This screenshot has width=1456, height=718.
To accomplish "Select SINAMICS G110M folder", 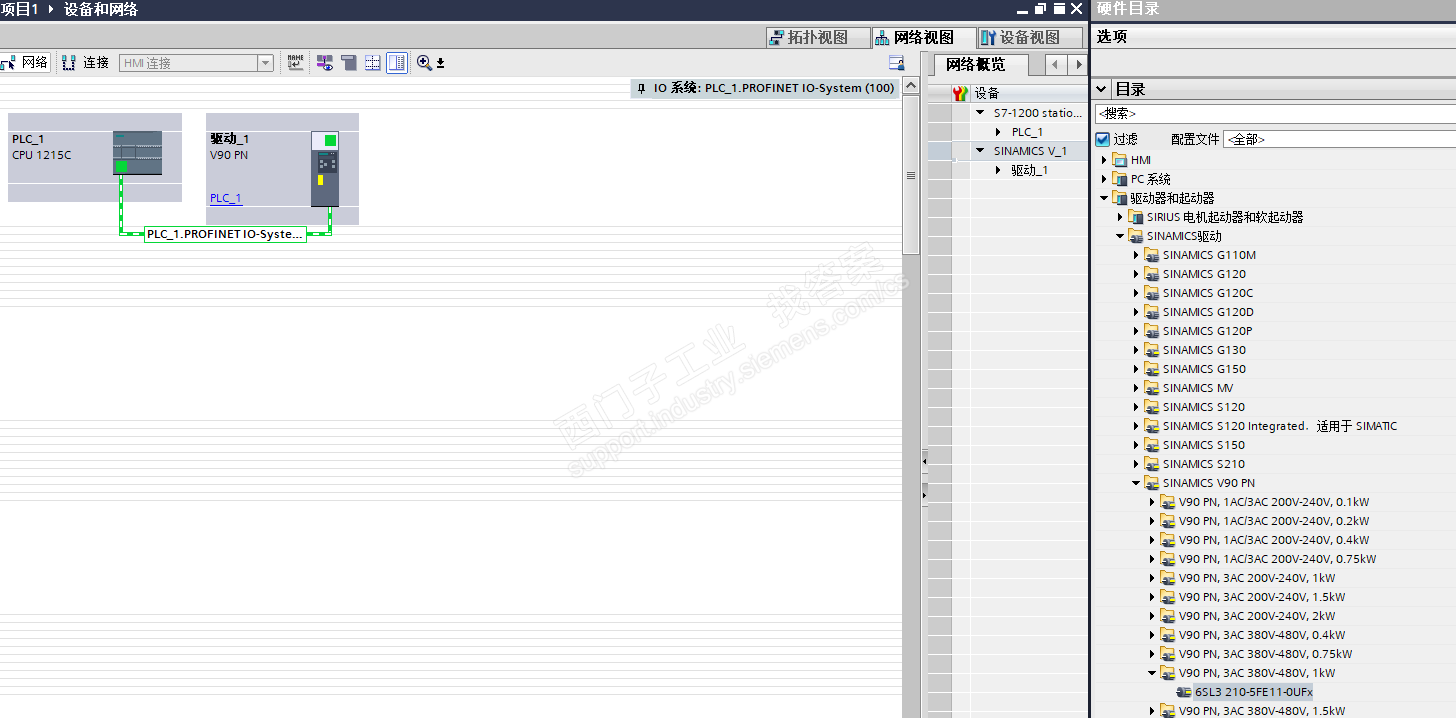I will tap(1209, 255).
